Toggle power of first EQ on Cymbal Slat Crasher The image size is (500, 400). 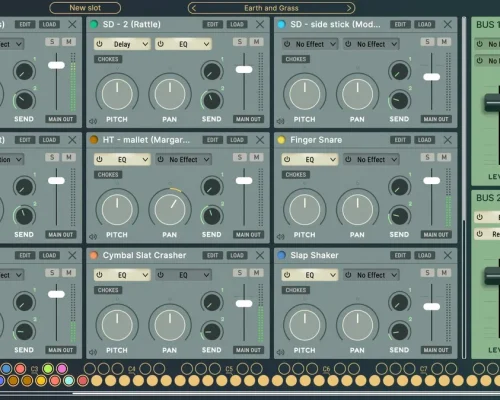point(99,275)
